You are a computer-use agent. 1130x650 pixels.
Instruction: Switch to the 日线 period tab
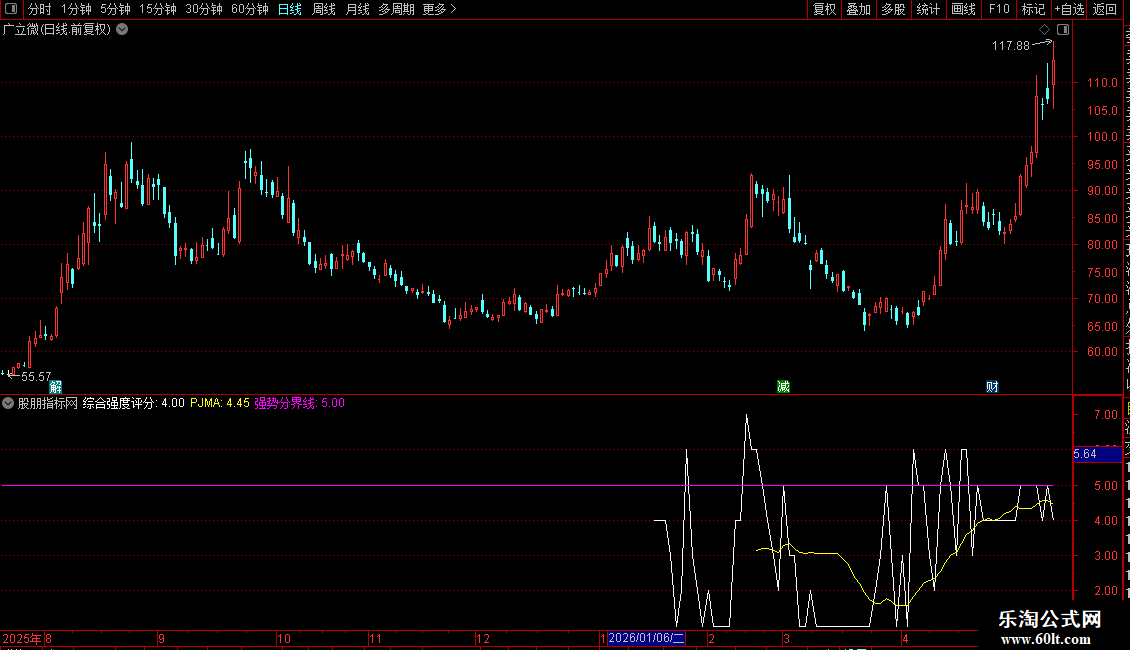coord(290,9)
